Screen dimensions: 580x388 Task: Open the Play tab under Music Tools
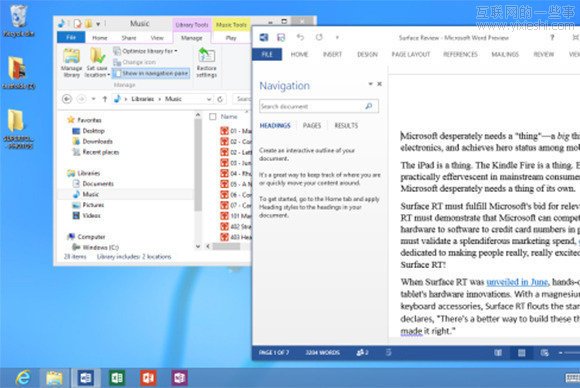[x=231, y=38]
